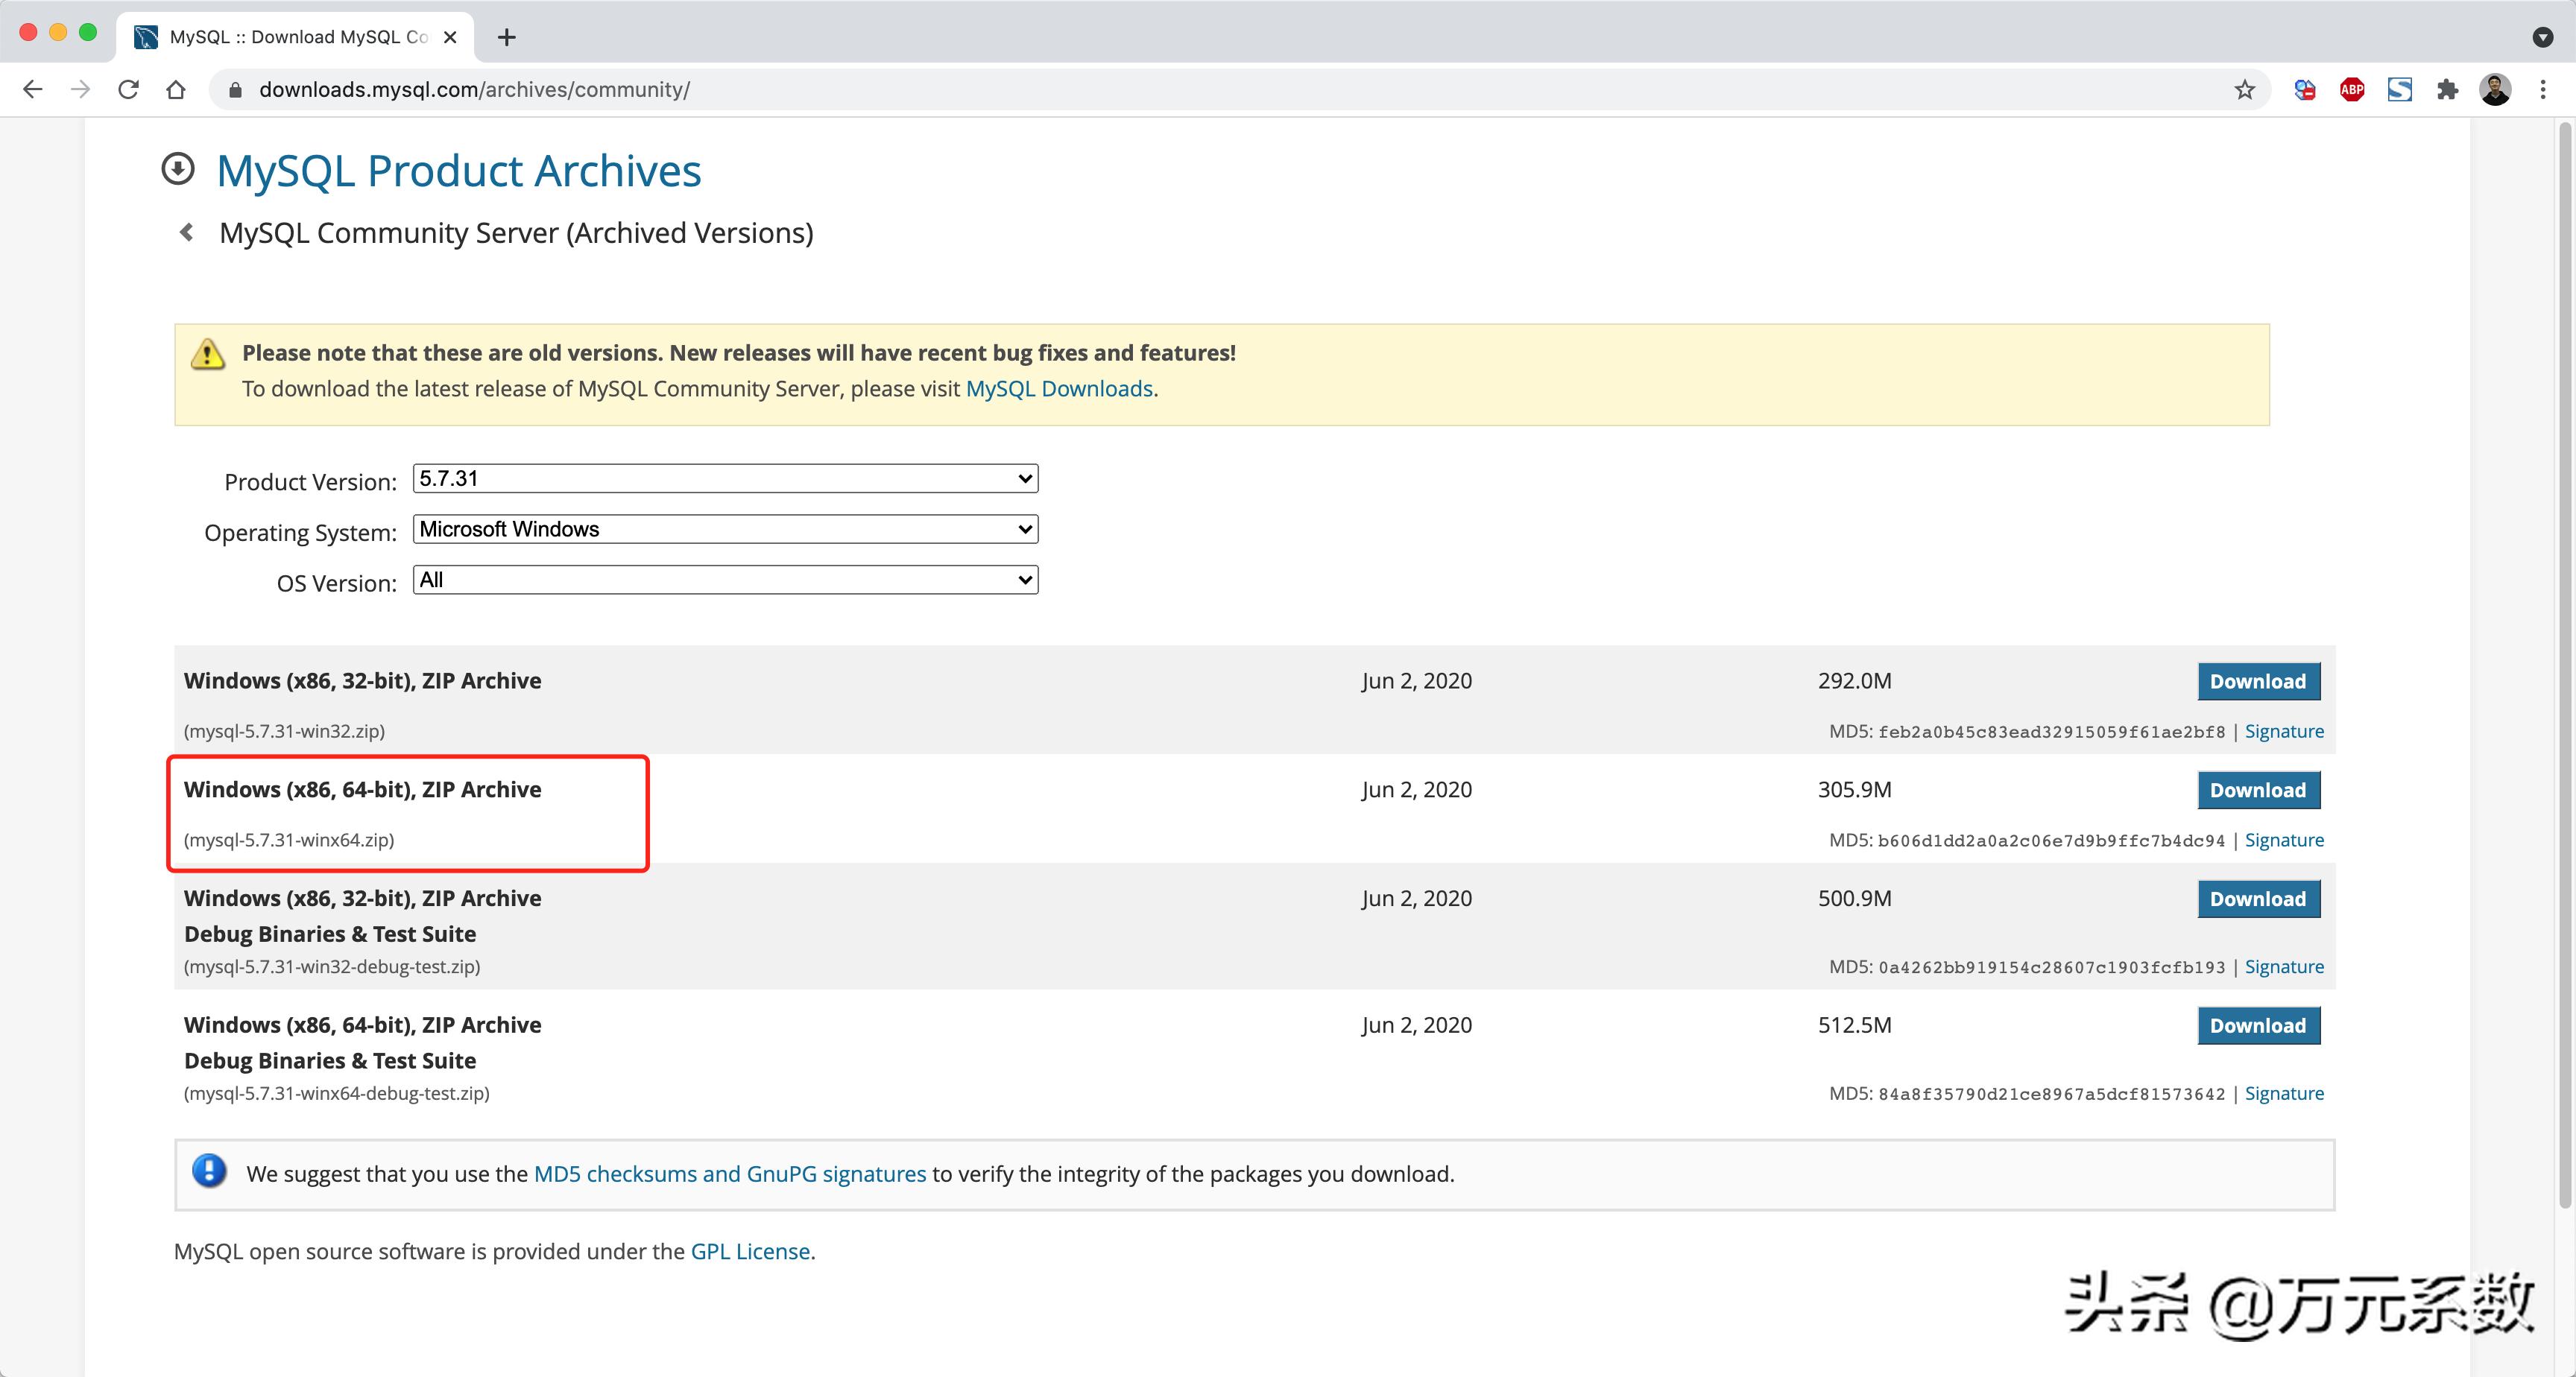Go to browser home page
The width and height of the screenshot is (2576, 1377).
click(176, 90)
